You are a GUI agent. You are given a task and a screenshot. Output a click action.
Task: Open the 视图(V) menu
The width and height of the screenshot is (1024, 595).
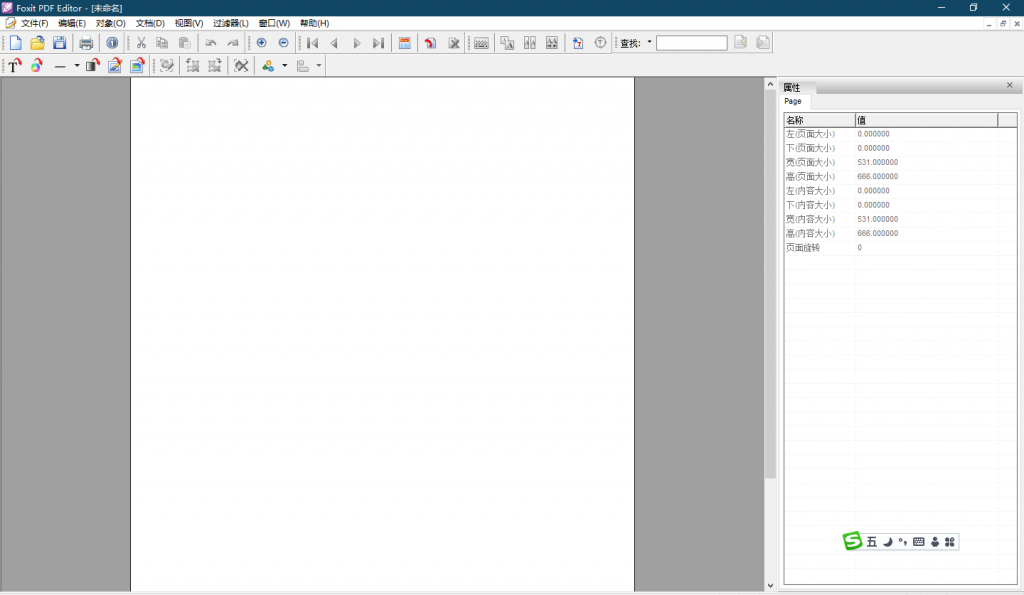(189, 24)
